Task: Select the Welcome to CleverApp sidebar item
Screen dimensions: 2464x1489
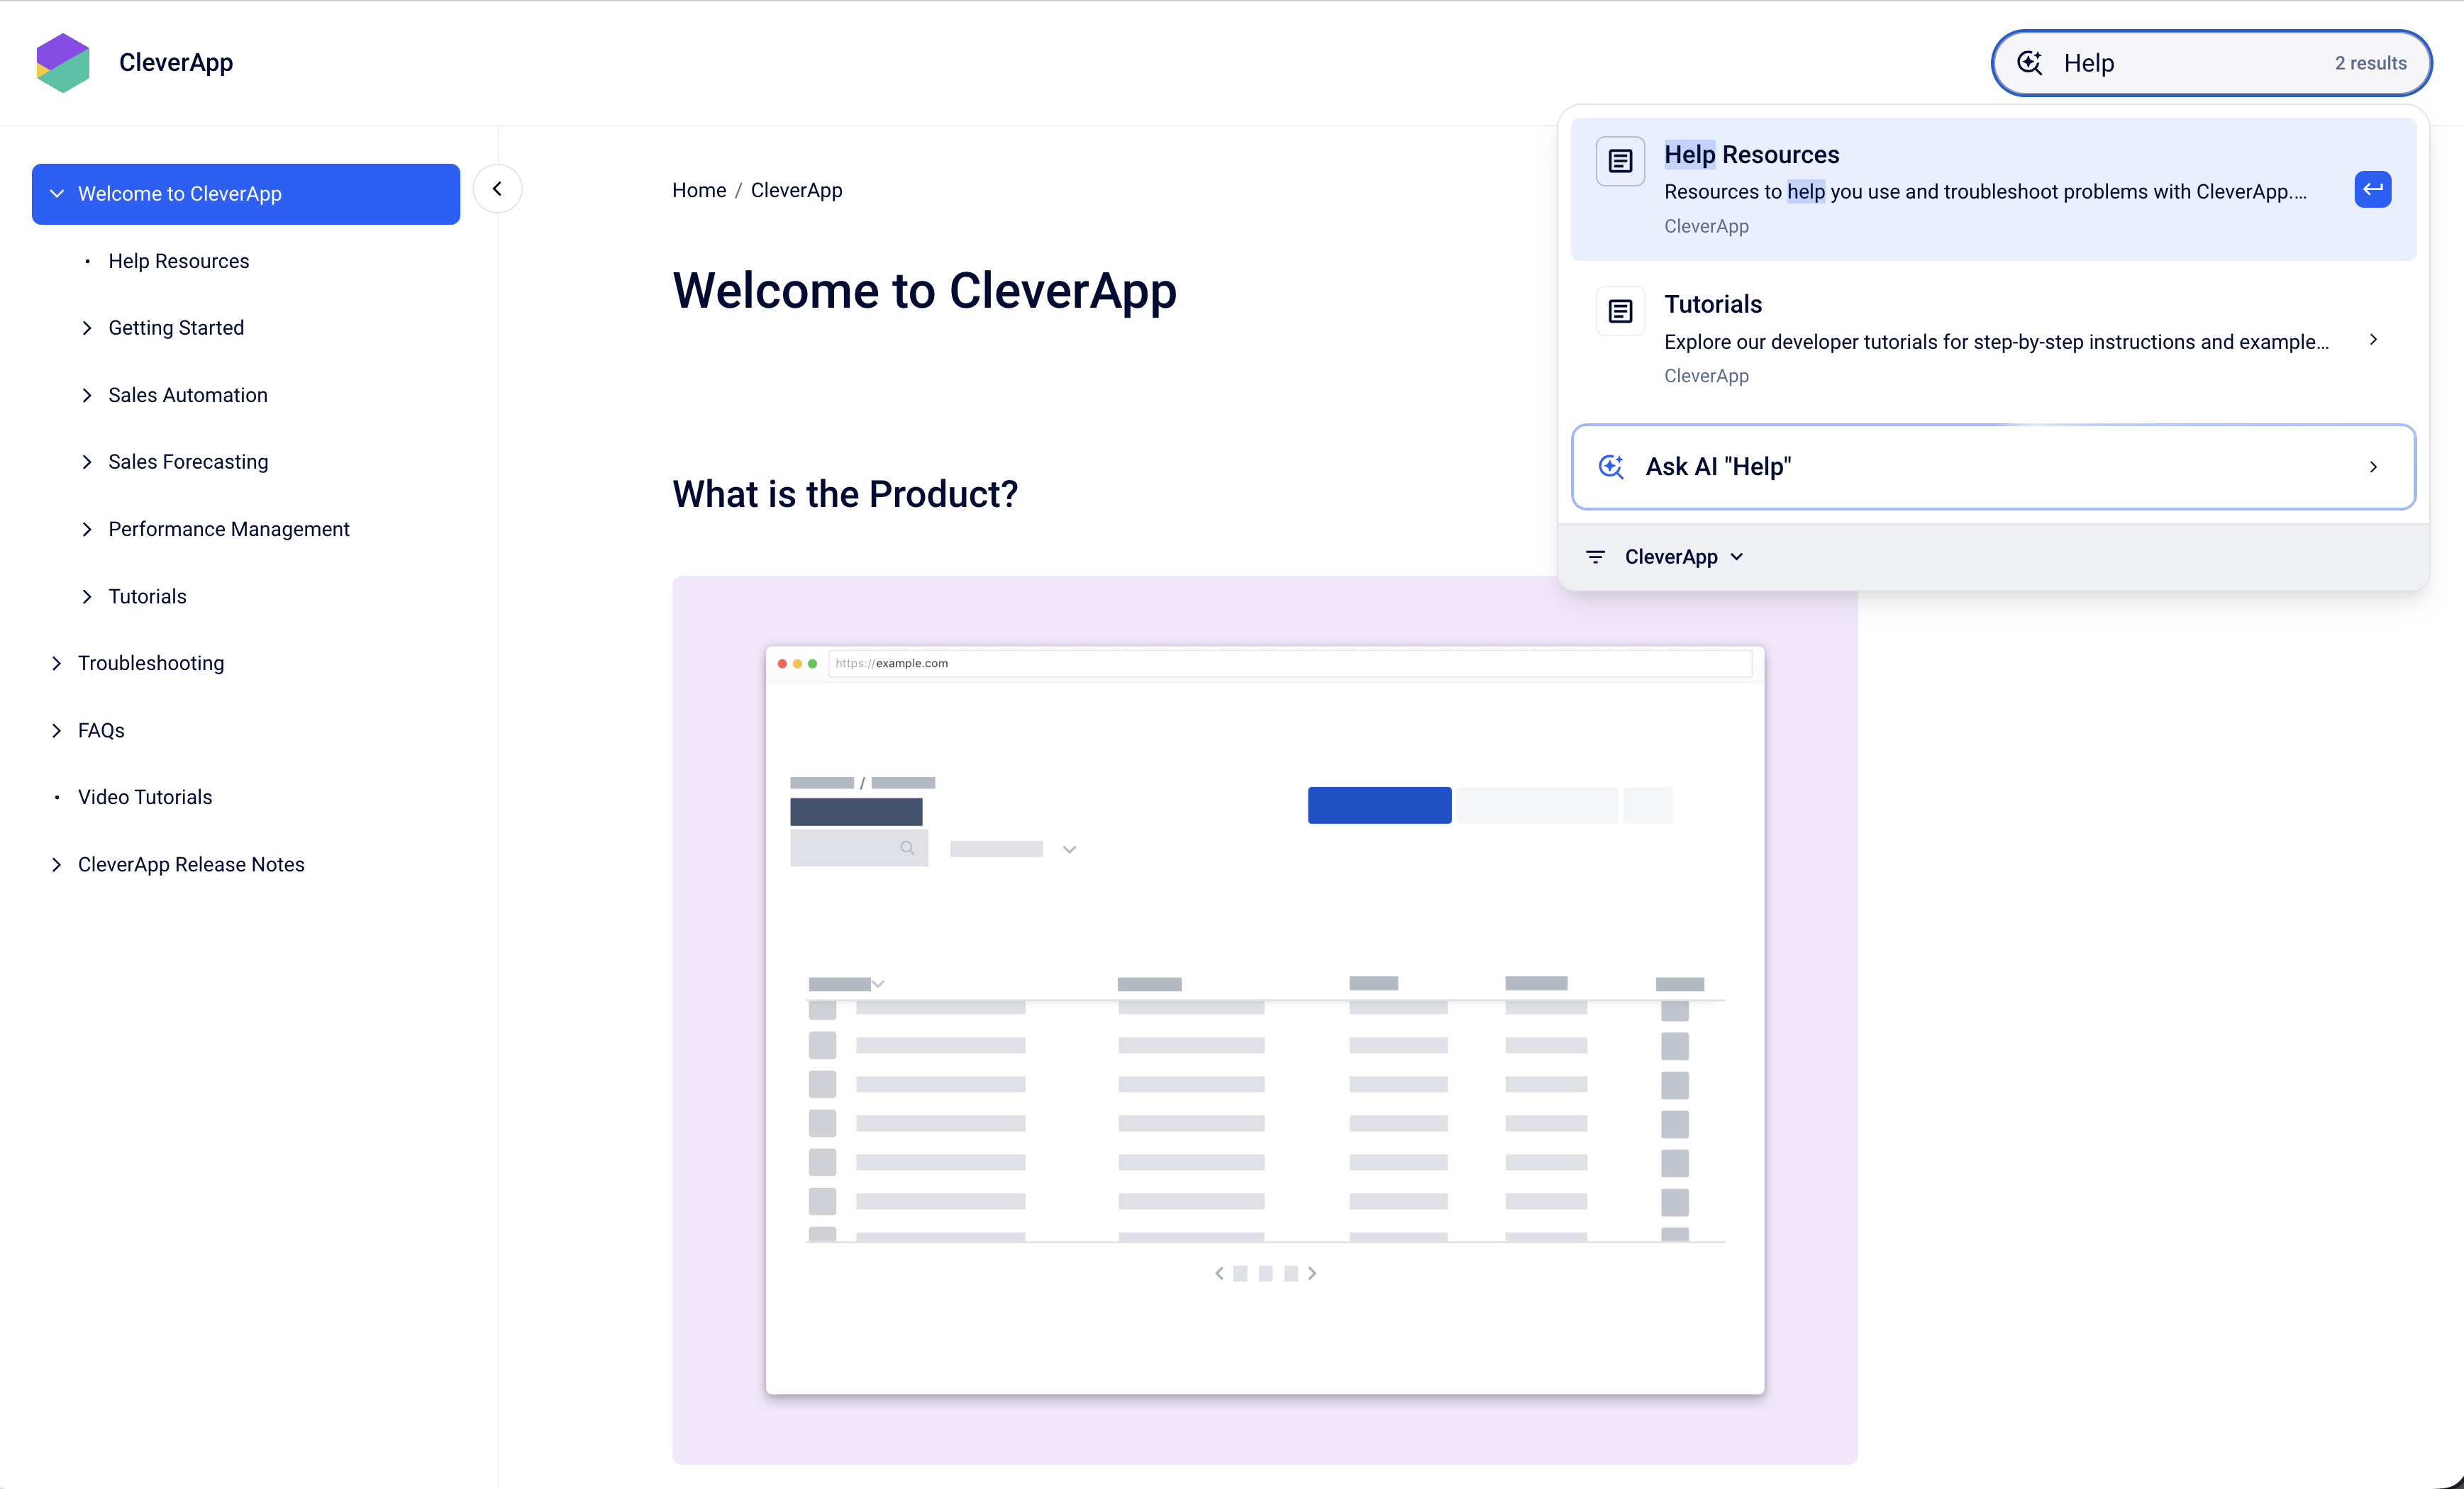Action: coord(245,193)
